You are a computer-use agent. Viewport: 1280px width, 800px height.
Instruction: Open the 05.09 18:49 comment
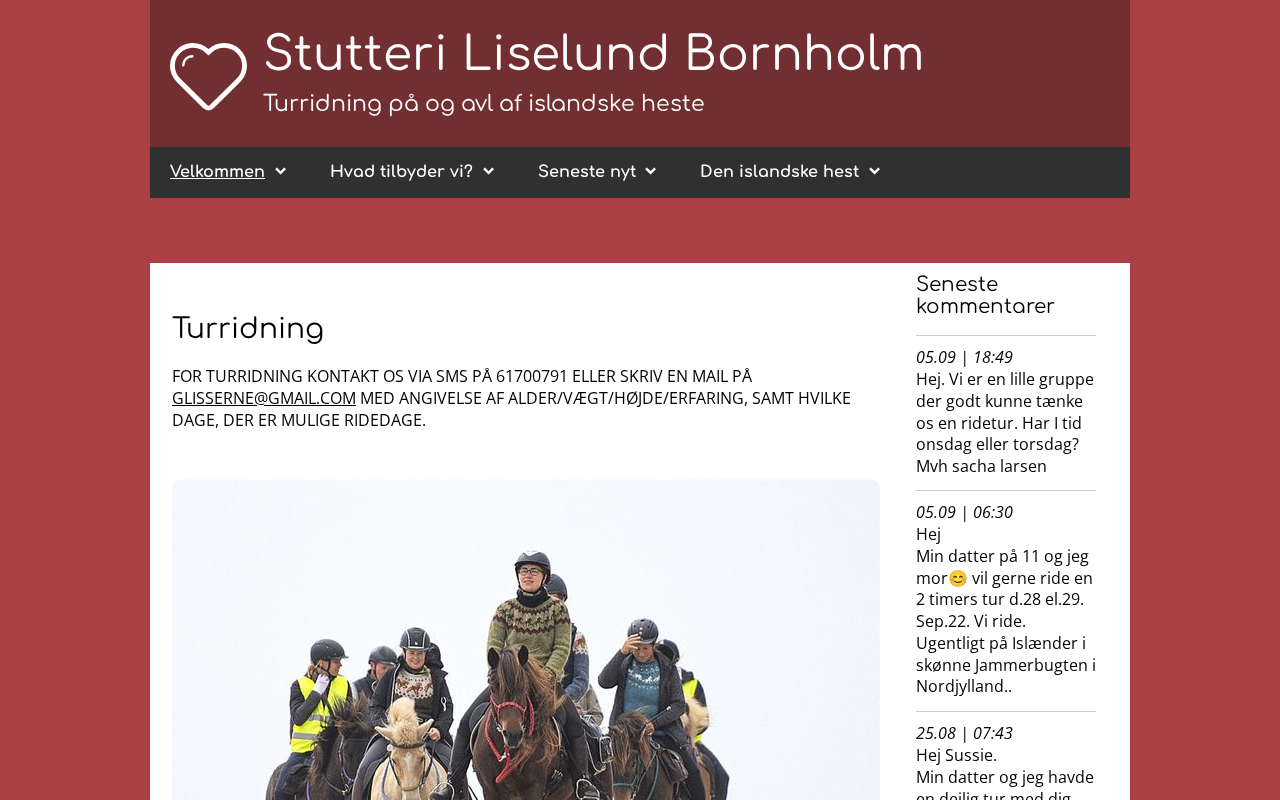coord(964,357)
